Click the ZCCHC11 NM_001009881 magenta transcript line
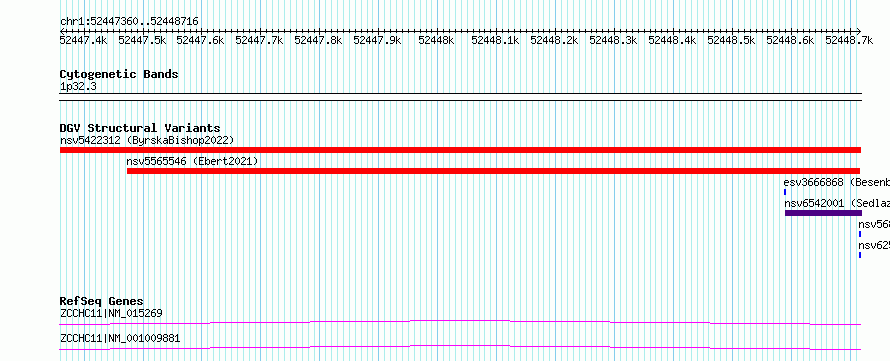This screenshot has height=361, width=890. pos(460,347)
